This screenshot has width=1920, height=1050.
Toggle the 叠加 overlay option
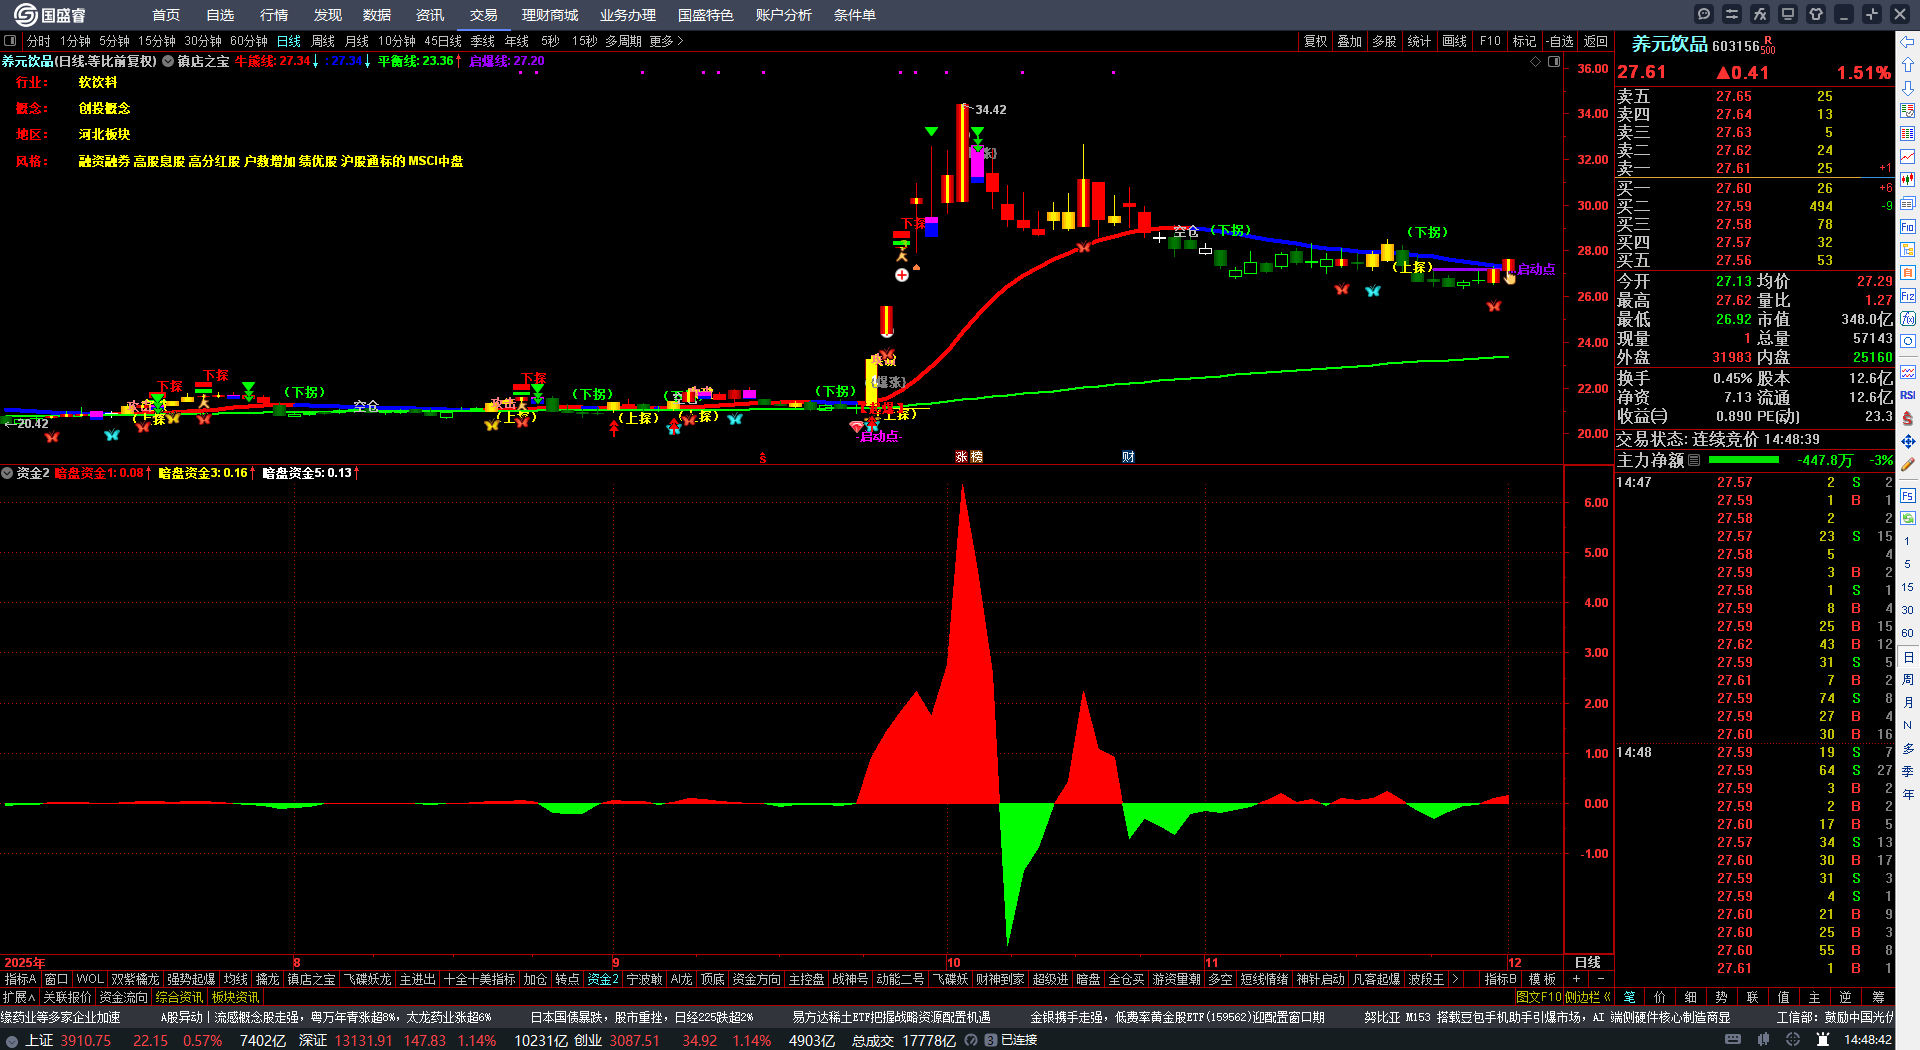pyautogui.click(x=1350, y=41)
